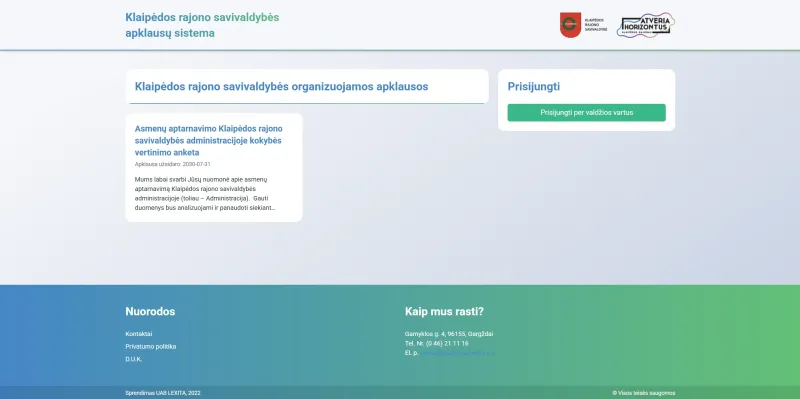Click the survey closing date 2030-07-31

click(196, 164)
